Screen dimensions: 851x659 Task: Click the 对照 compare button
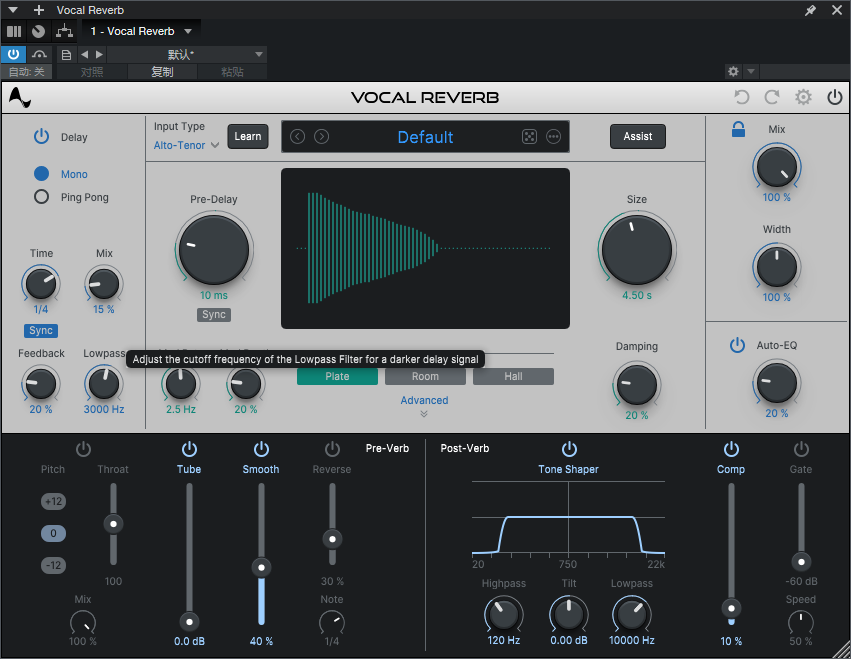point(92,72)
